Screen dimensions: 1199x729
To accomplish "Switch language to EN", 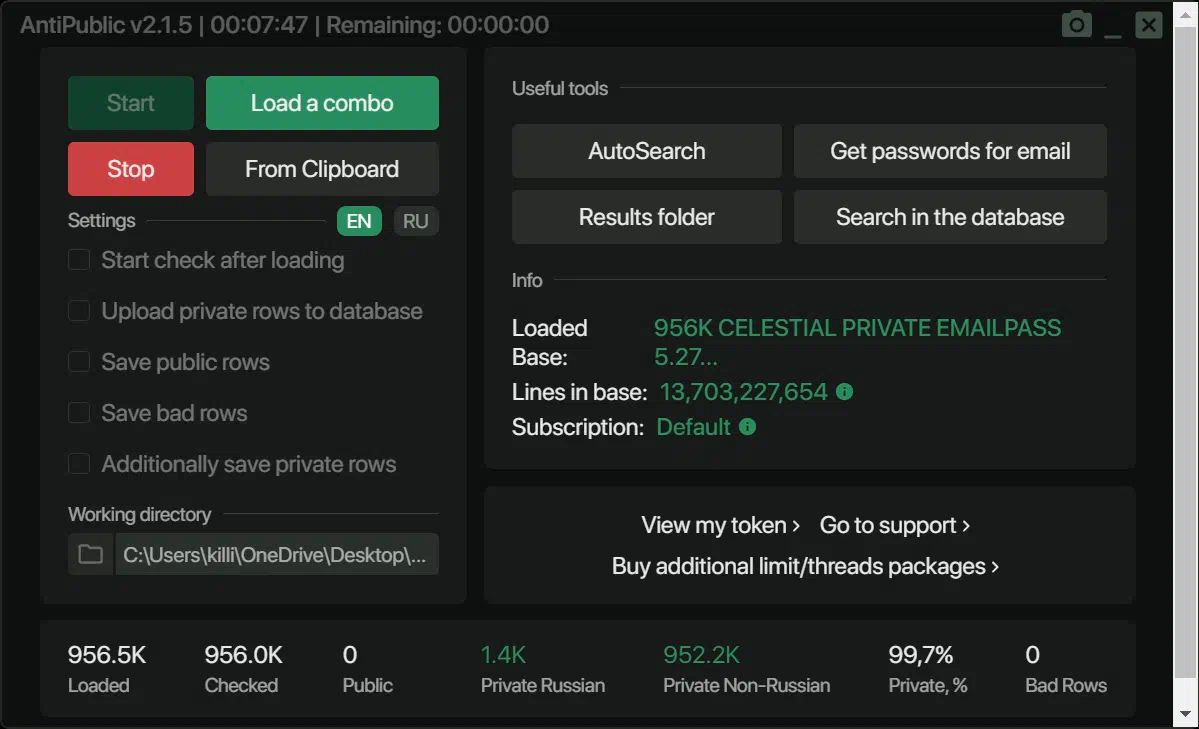I will tap(359, 221).
